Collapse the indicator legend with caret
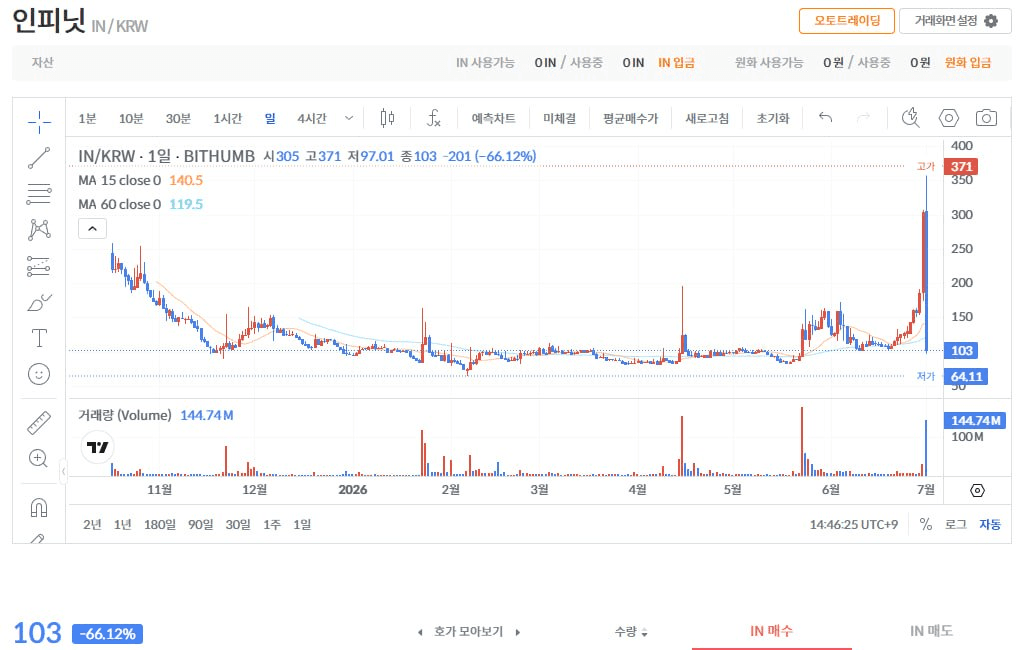This screenshot has height=650, width=1023. [x=93, y=228]
